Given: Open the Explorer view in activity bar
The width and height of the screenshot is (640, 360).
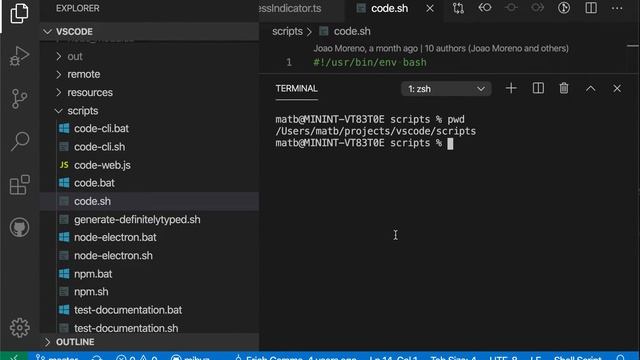Looking at the screenshot, I should (x=19, y=13).
